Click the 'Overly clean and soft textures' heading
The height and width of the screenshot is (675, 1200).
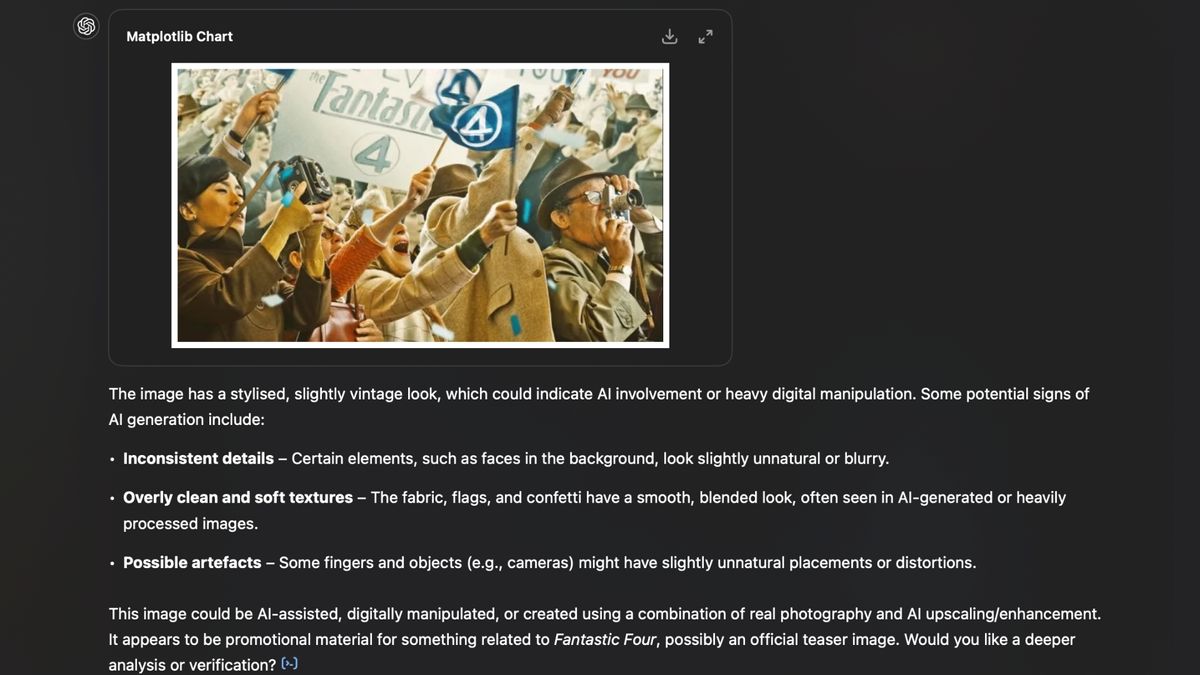click(x=238, y=497)
